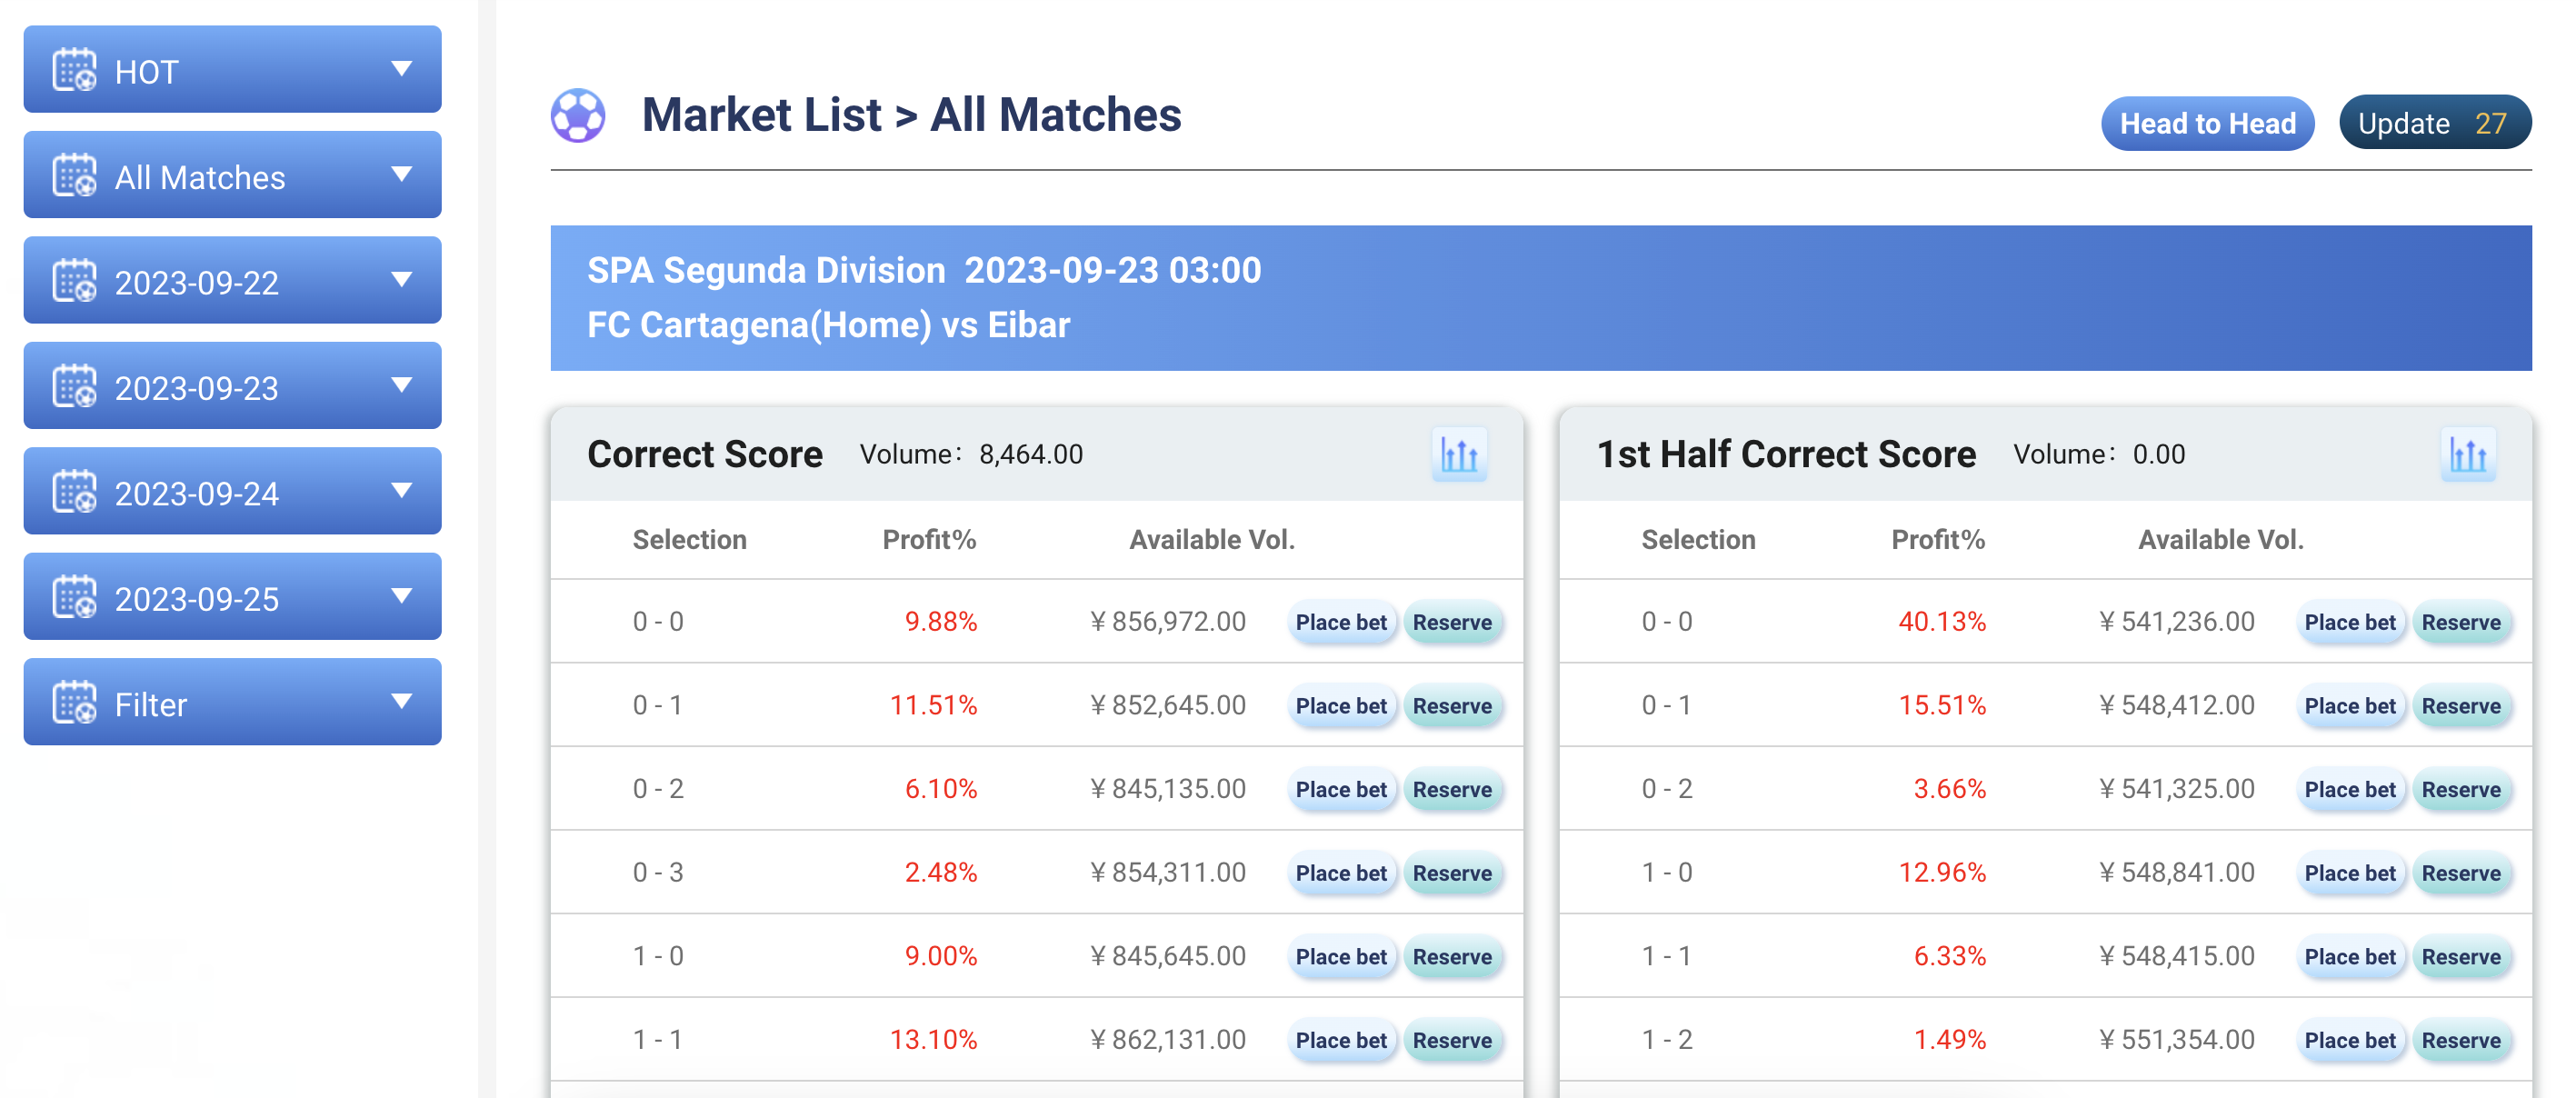Image resolution: width=2576 pixels, height=1098 pixels.
Task: Reserve 1st Half 1 - 0
Action: 2461,873
